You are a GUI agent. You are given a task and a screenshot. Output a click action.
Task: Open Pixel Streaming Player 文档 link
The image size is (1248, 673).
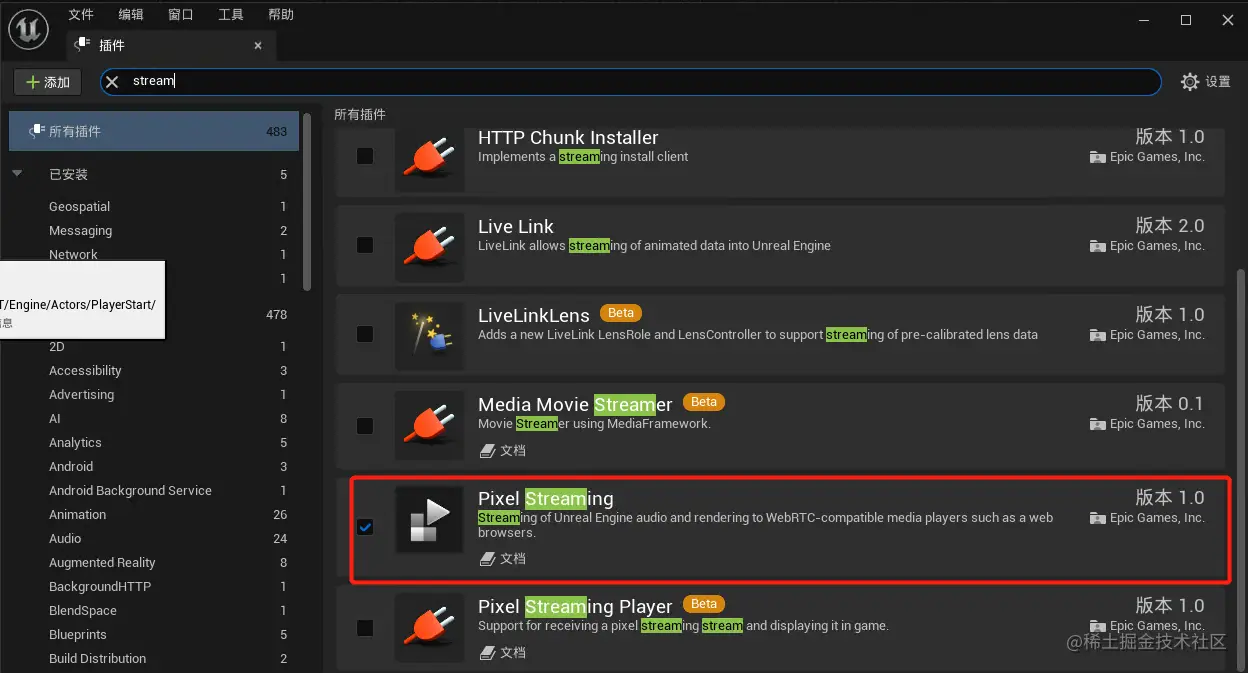513,653
